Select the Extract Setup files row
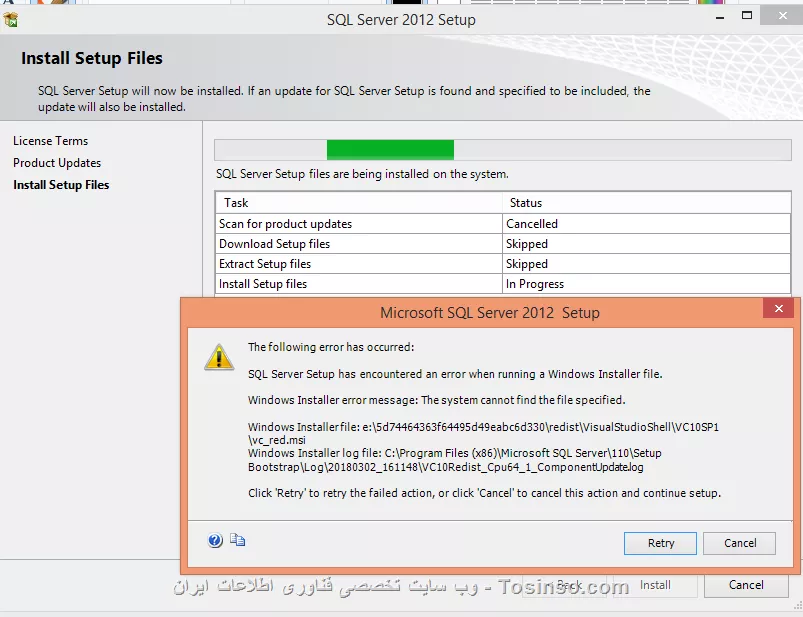Screen dimensions: 803x617 click(503, 264)
